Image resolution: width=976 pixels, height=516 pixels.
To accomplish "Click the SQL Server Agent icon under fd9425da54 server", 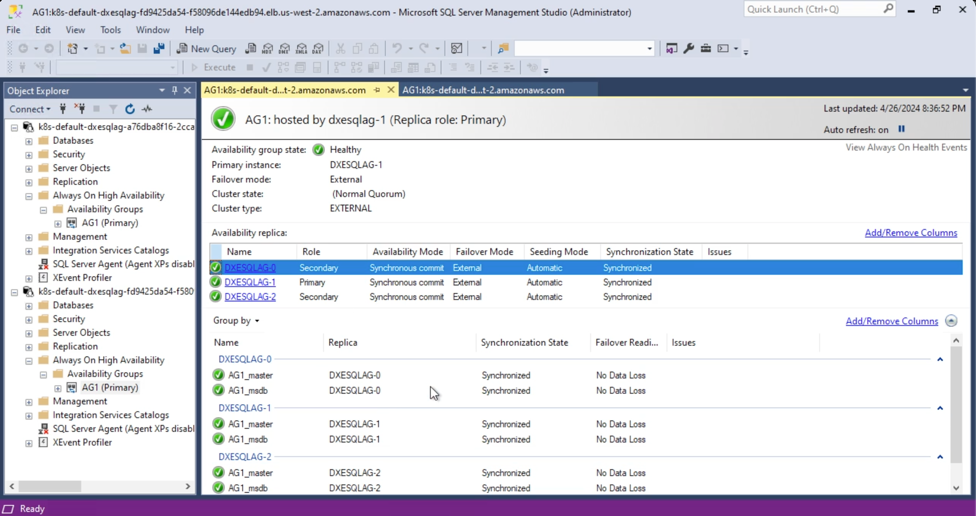I will click(44, 429).
